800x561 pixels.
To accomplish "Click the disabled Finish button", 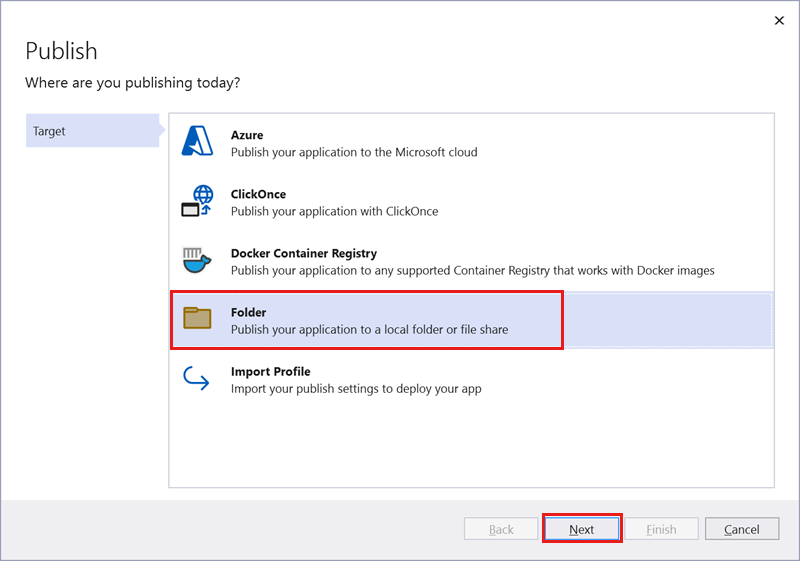I will pyautogui.click(x=661, y=529).
